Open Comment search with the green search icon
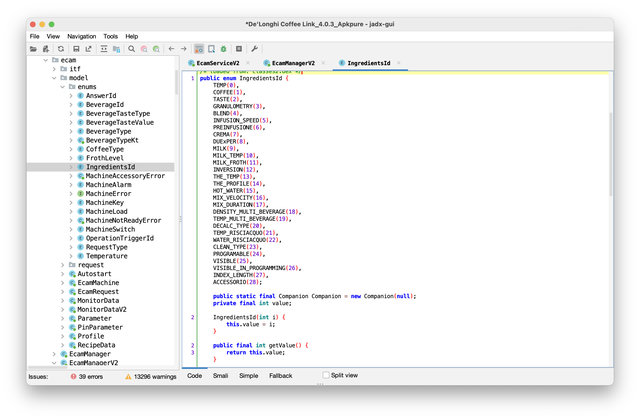This screenshot has width=640, height=420. [x=156, y=49]
